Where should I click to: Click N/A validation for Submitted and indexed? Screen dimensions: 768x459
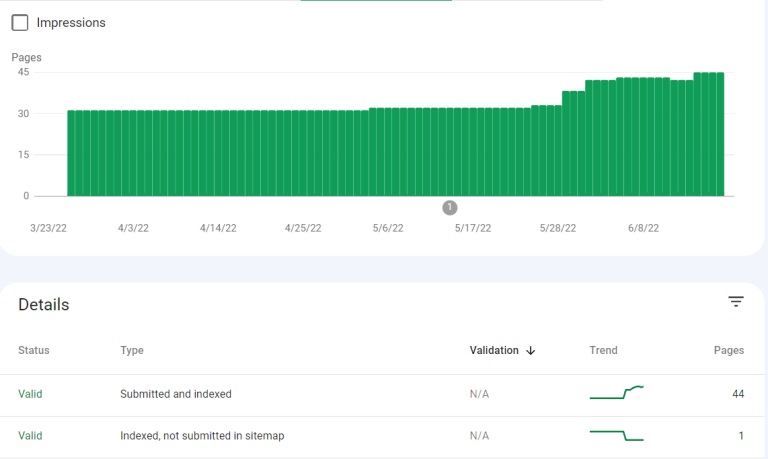pos(479,394)
